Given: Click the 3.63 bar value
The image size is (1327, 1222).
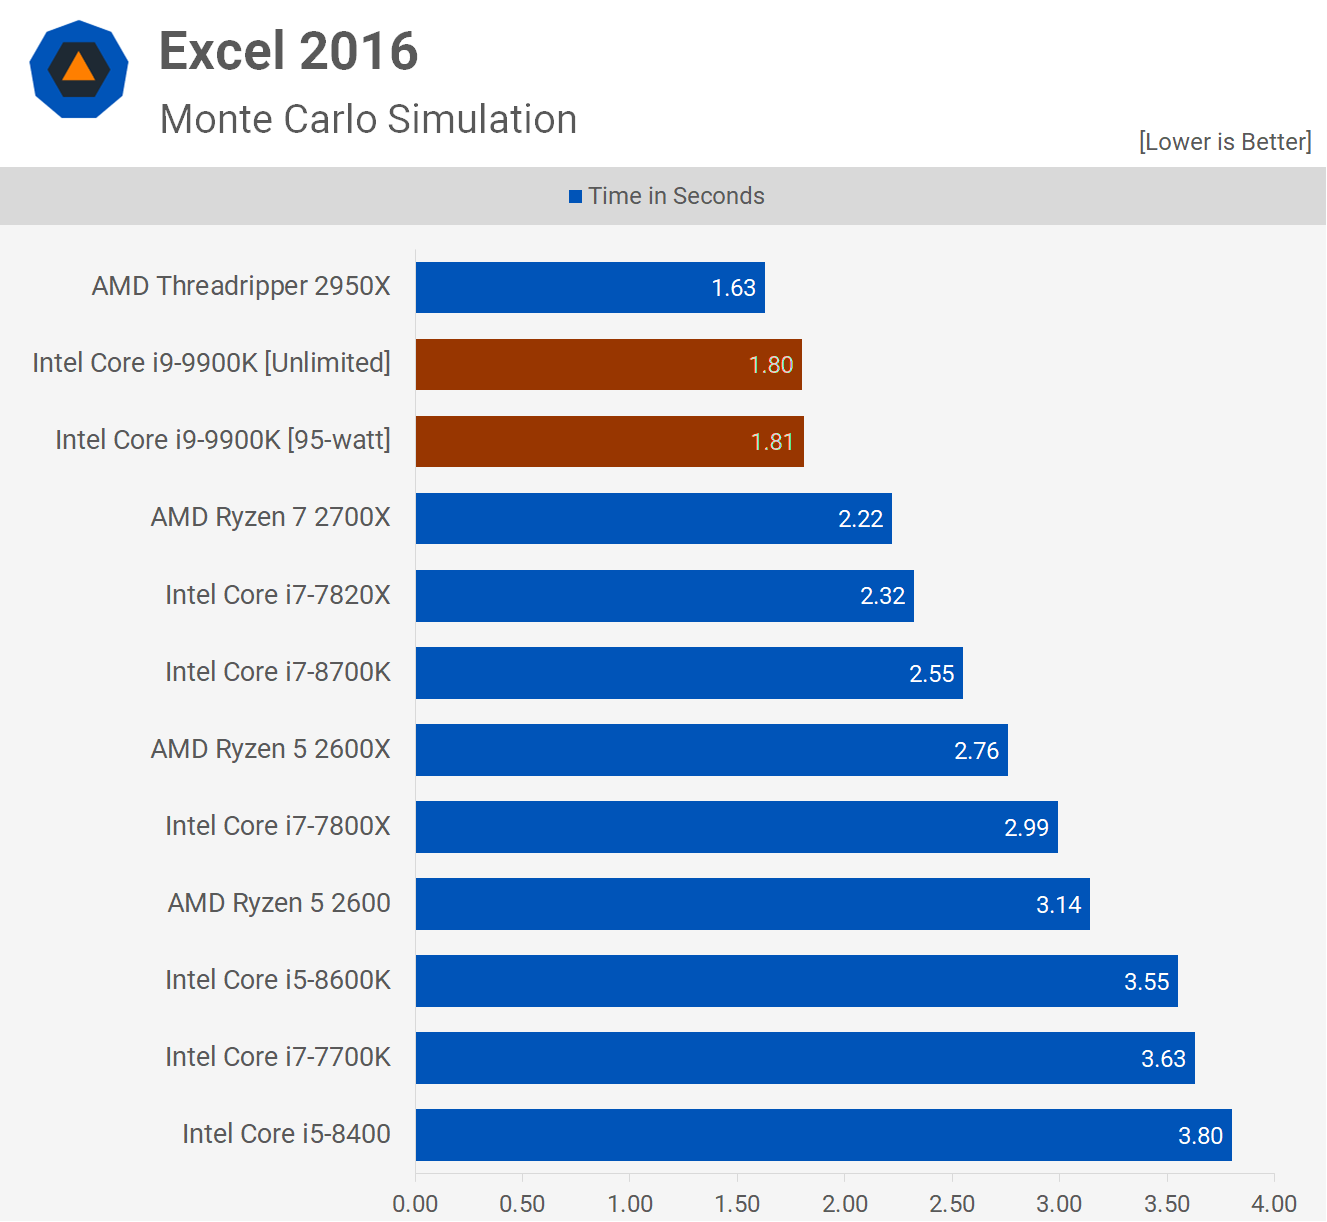Looking at the screenshot, I should pyautogui.click(x=1164, y=1059).
